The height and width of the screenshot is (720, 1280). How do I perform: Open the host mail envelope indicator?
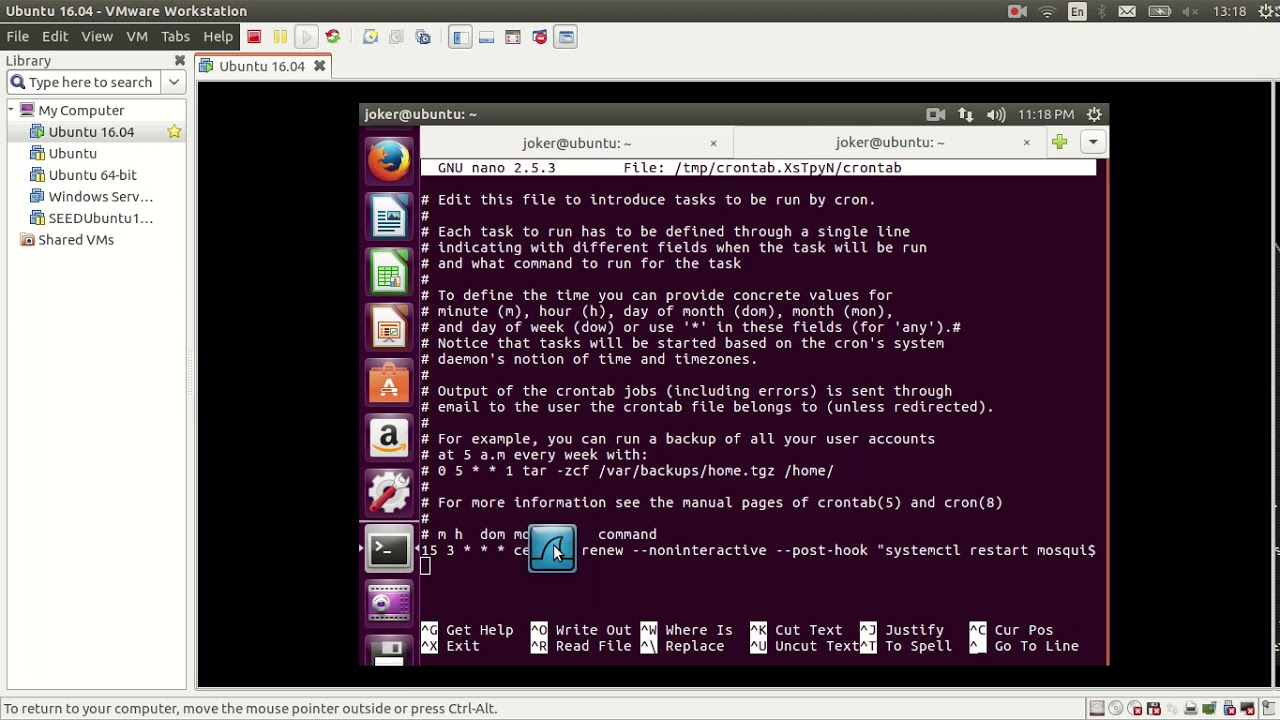point(1127,12)
